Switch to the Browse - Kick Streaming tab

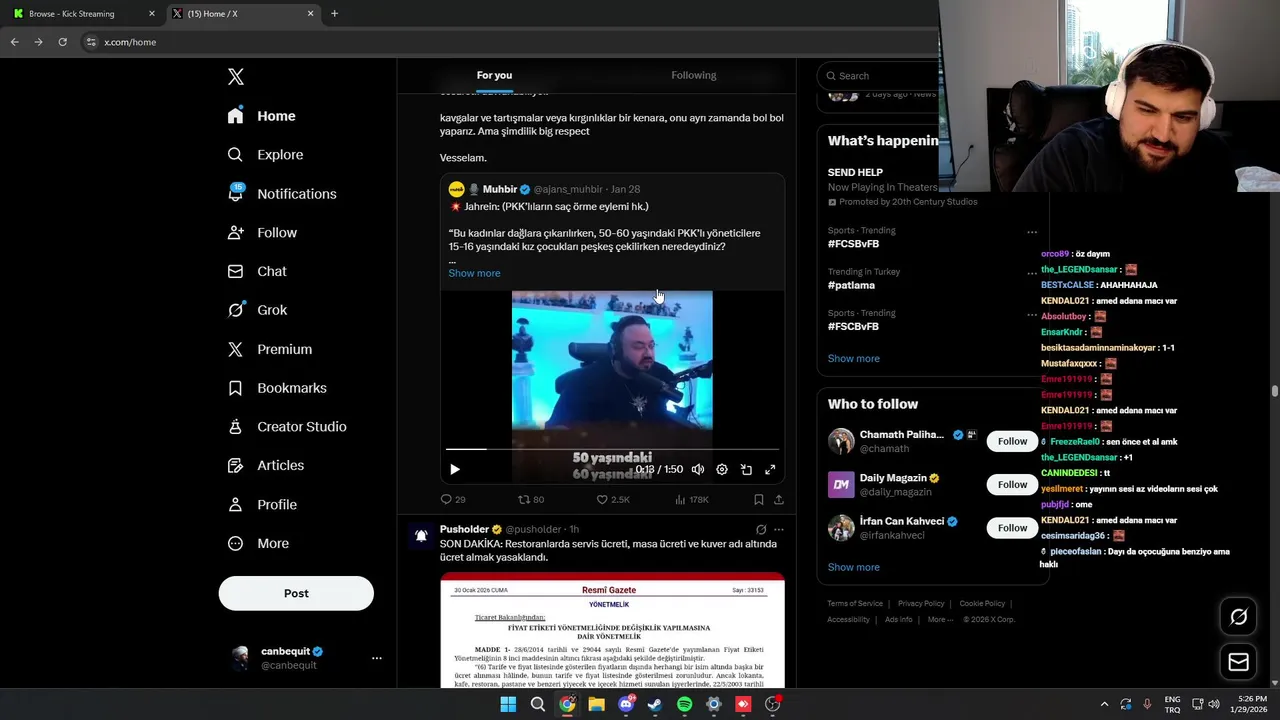tap(82, 14)
